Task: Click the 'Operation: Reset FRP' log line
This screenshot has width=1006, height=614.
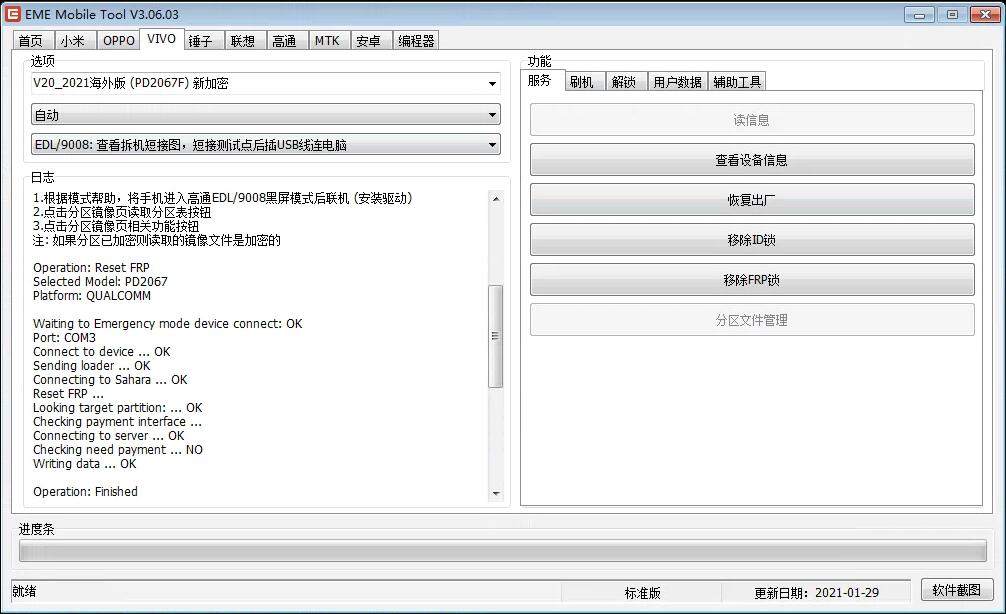Action: pyautogui.click(x=91, y=268)
